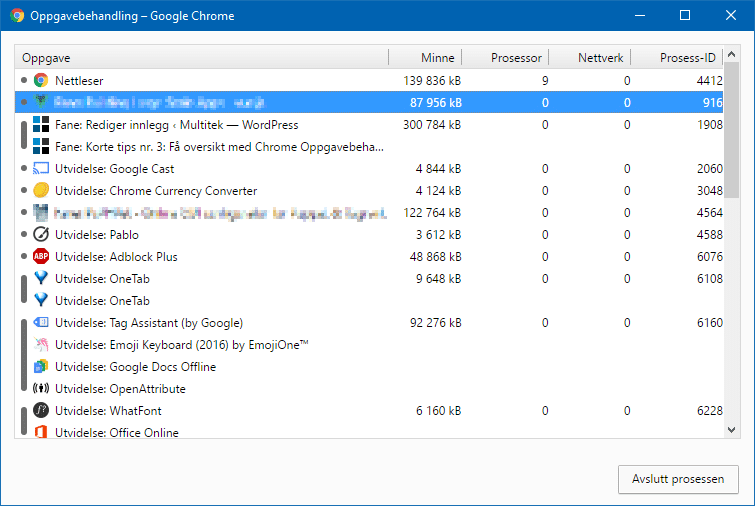Click process ID 6076
The image size is (755, 506).
click(x=710, y=257)
